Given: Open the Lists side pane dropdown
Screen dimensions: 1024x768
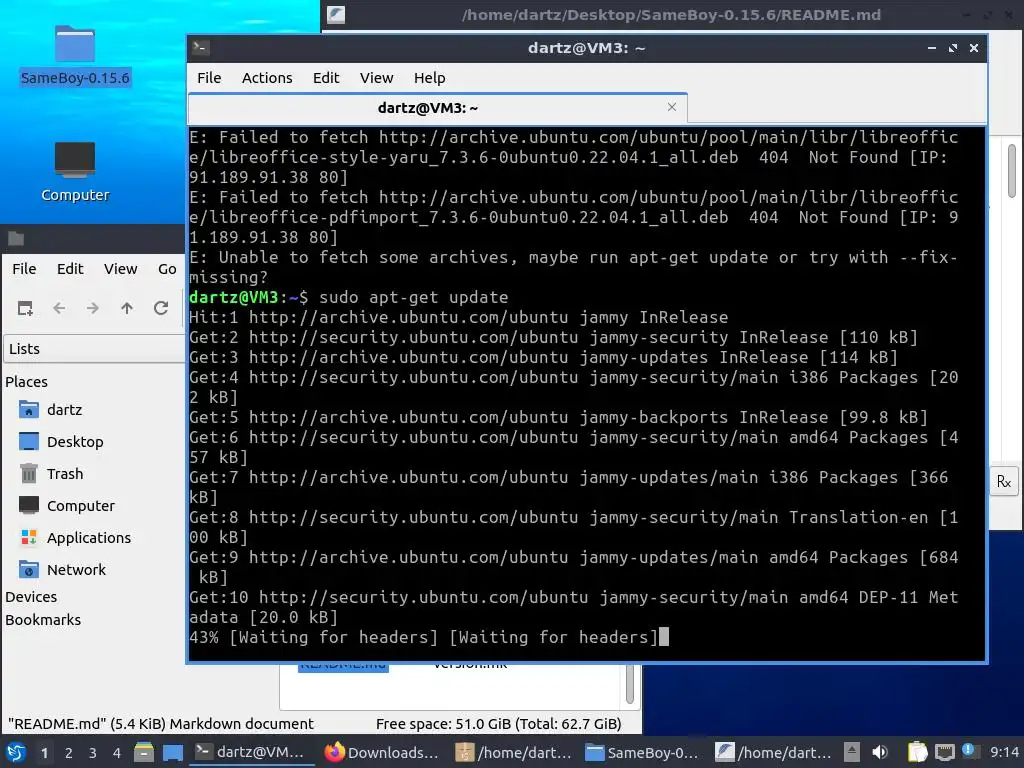Looking at the screenshot, I should coord(95,349).
